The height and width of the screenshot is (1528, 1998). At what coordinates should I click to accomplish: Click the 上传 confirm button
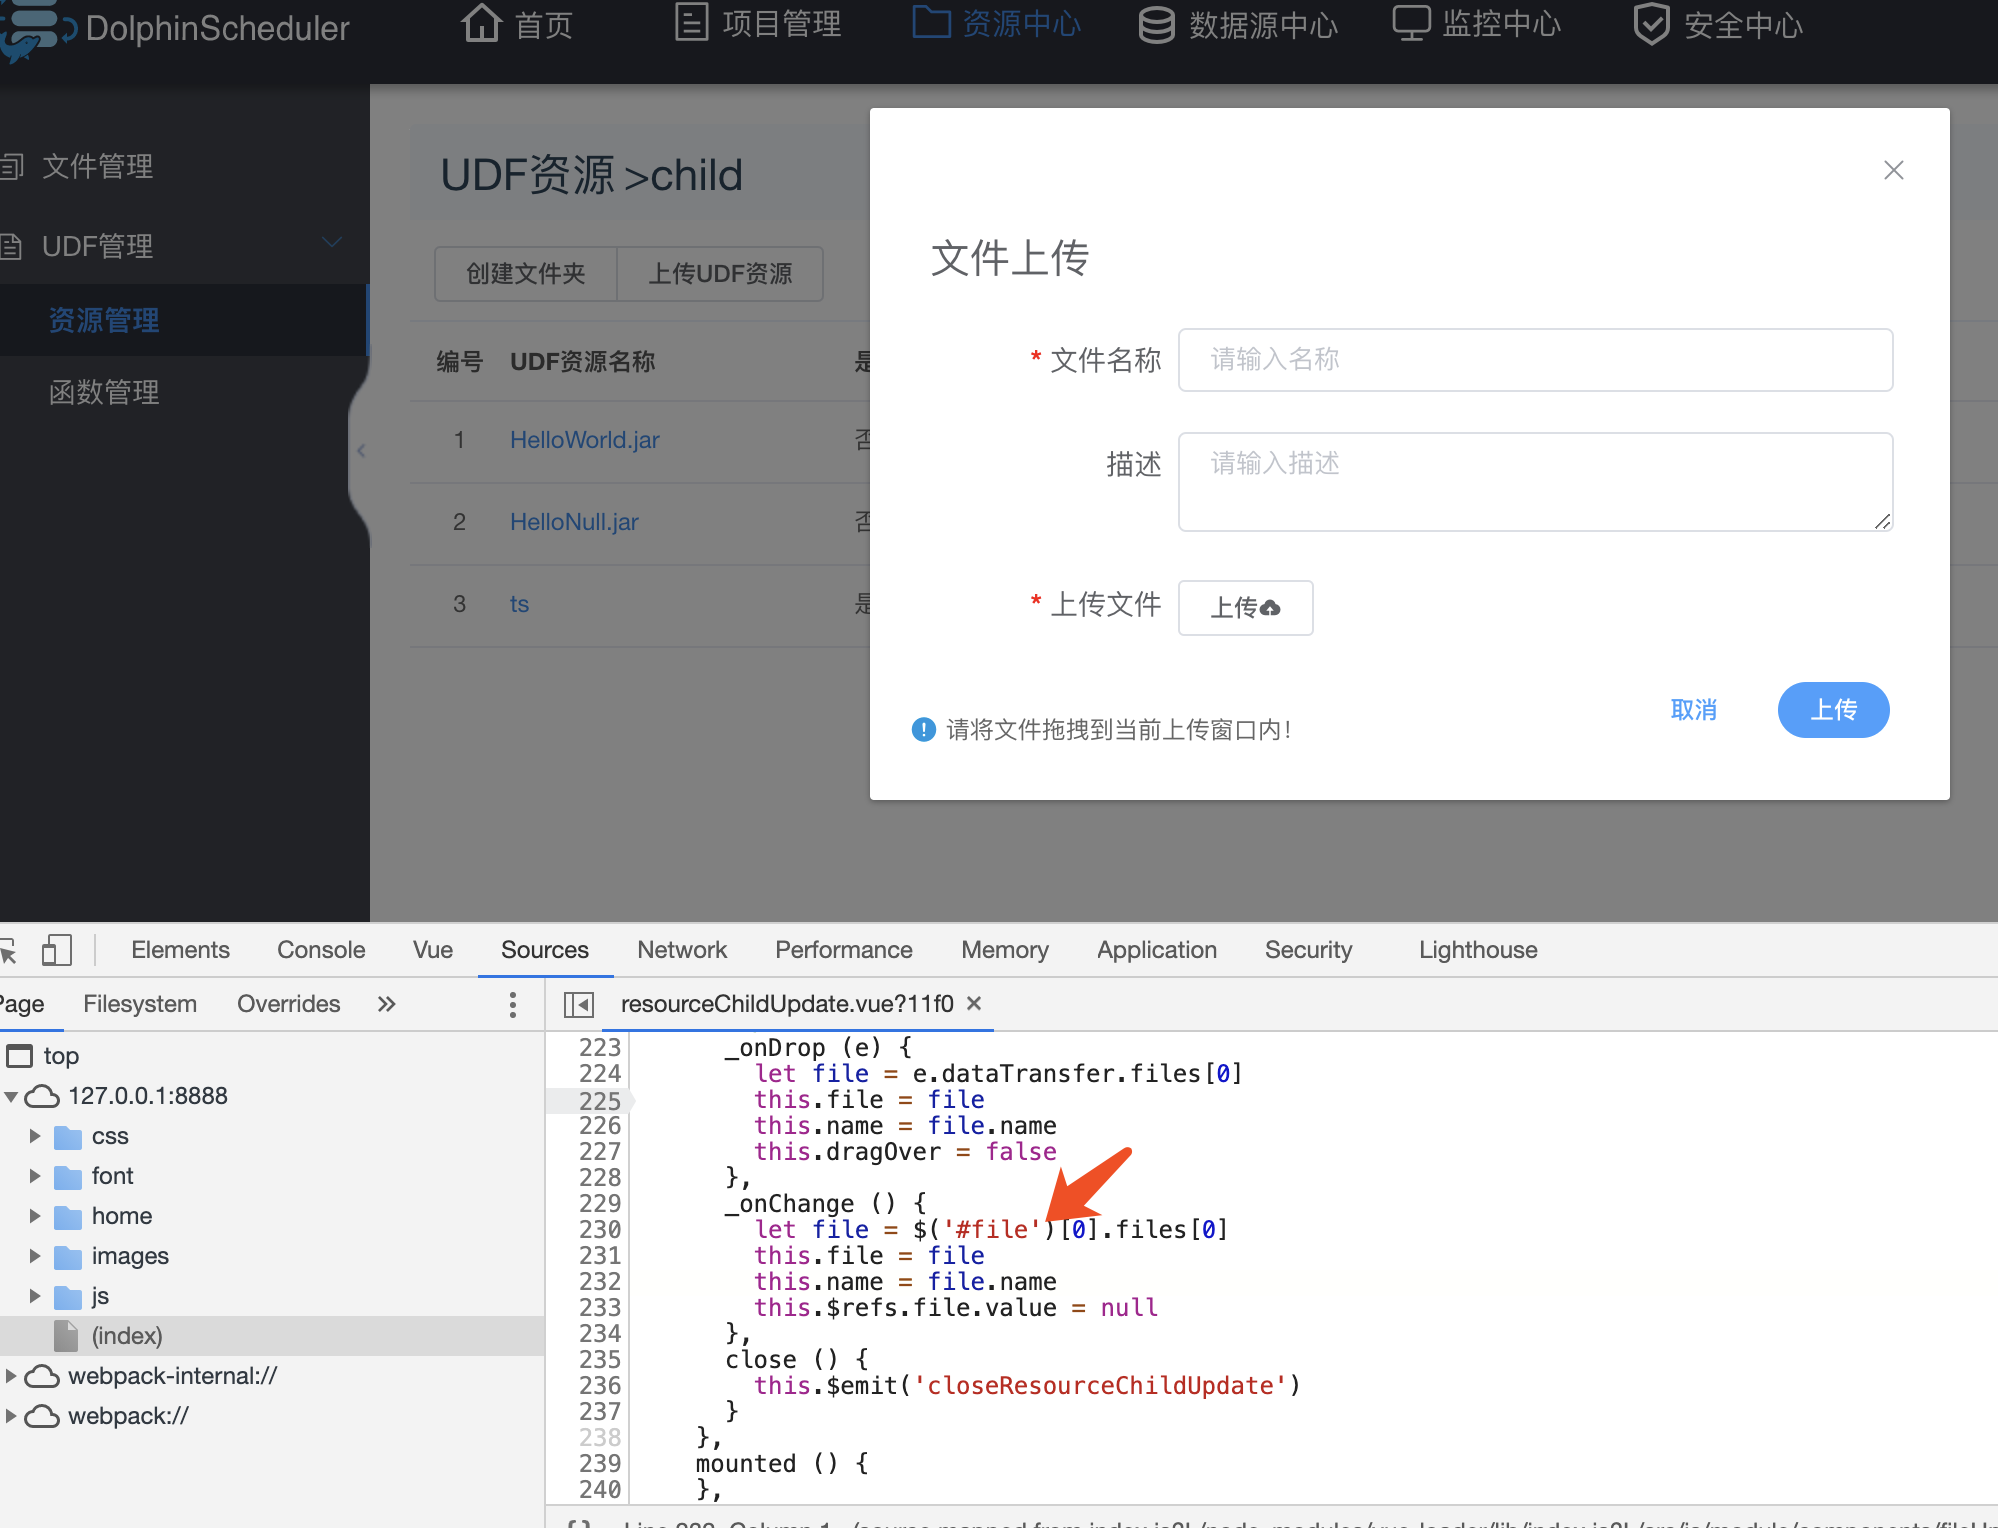[1833, 709]
